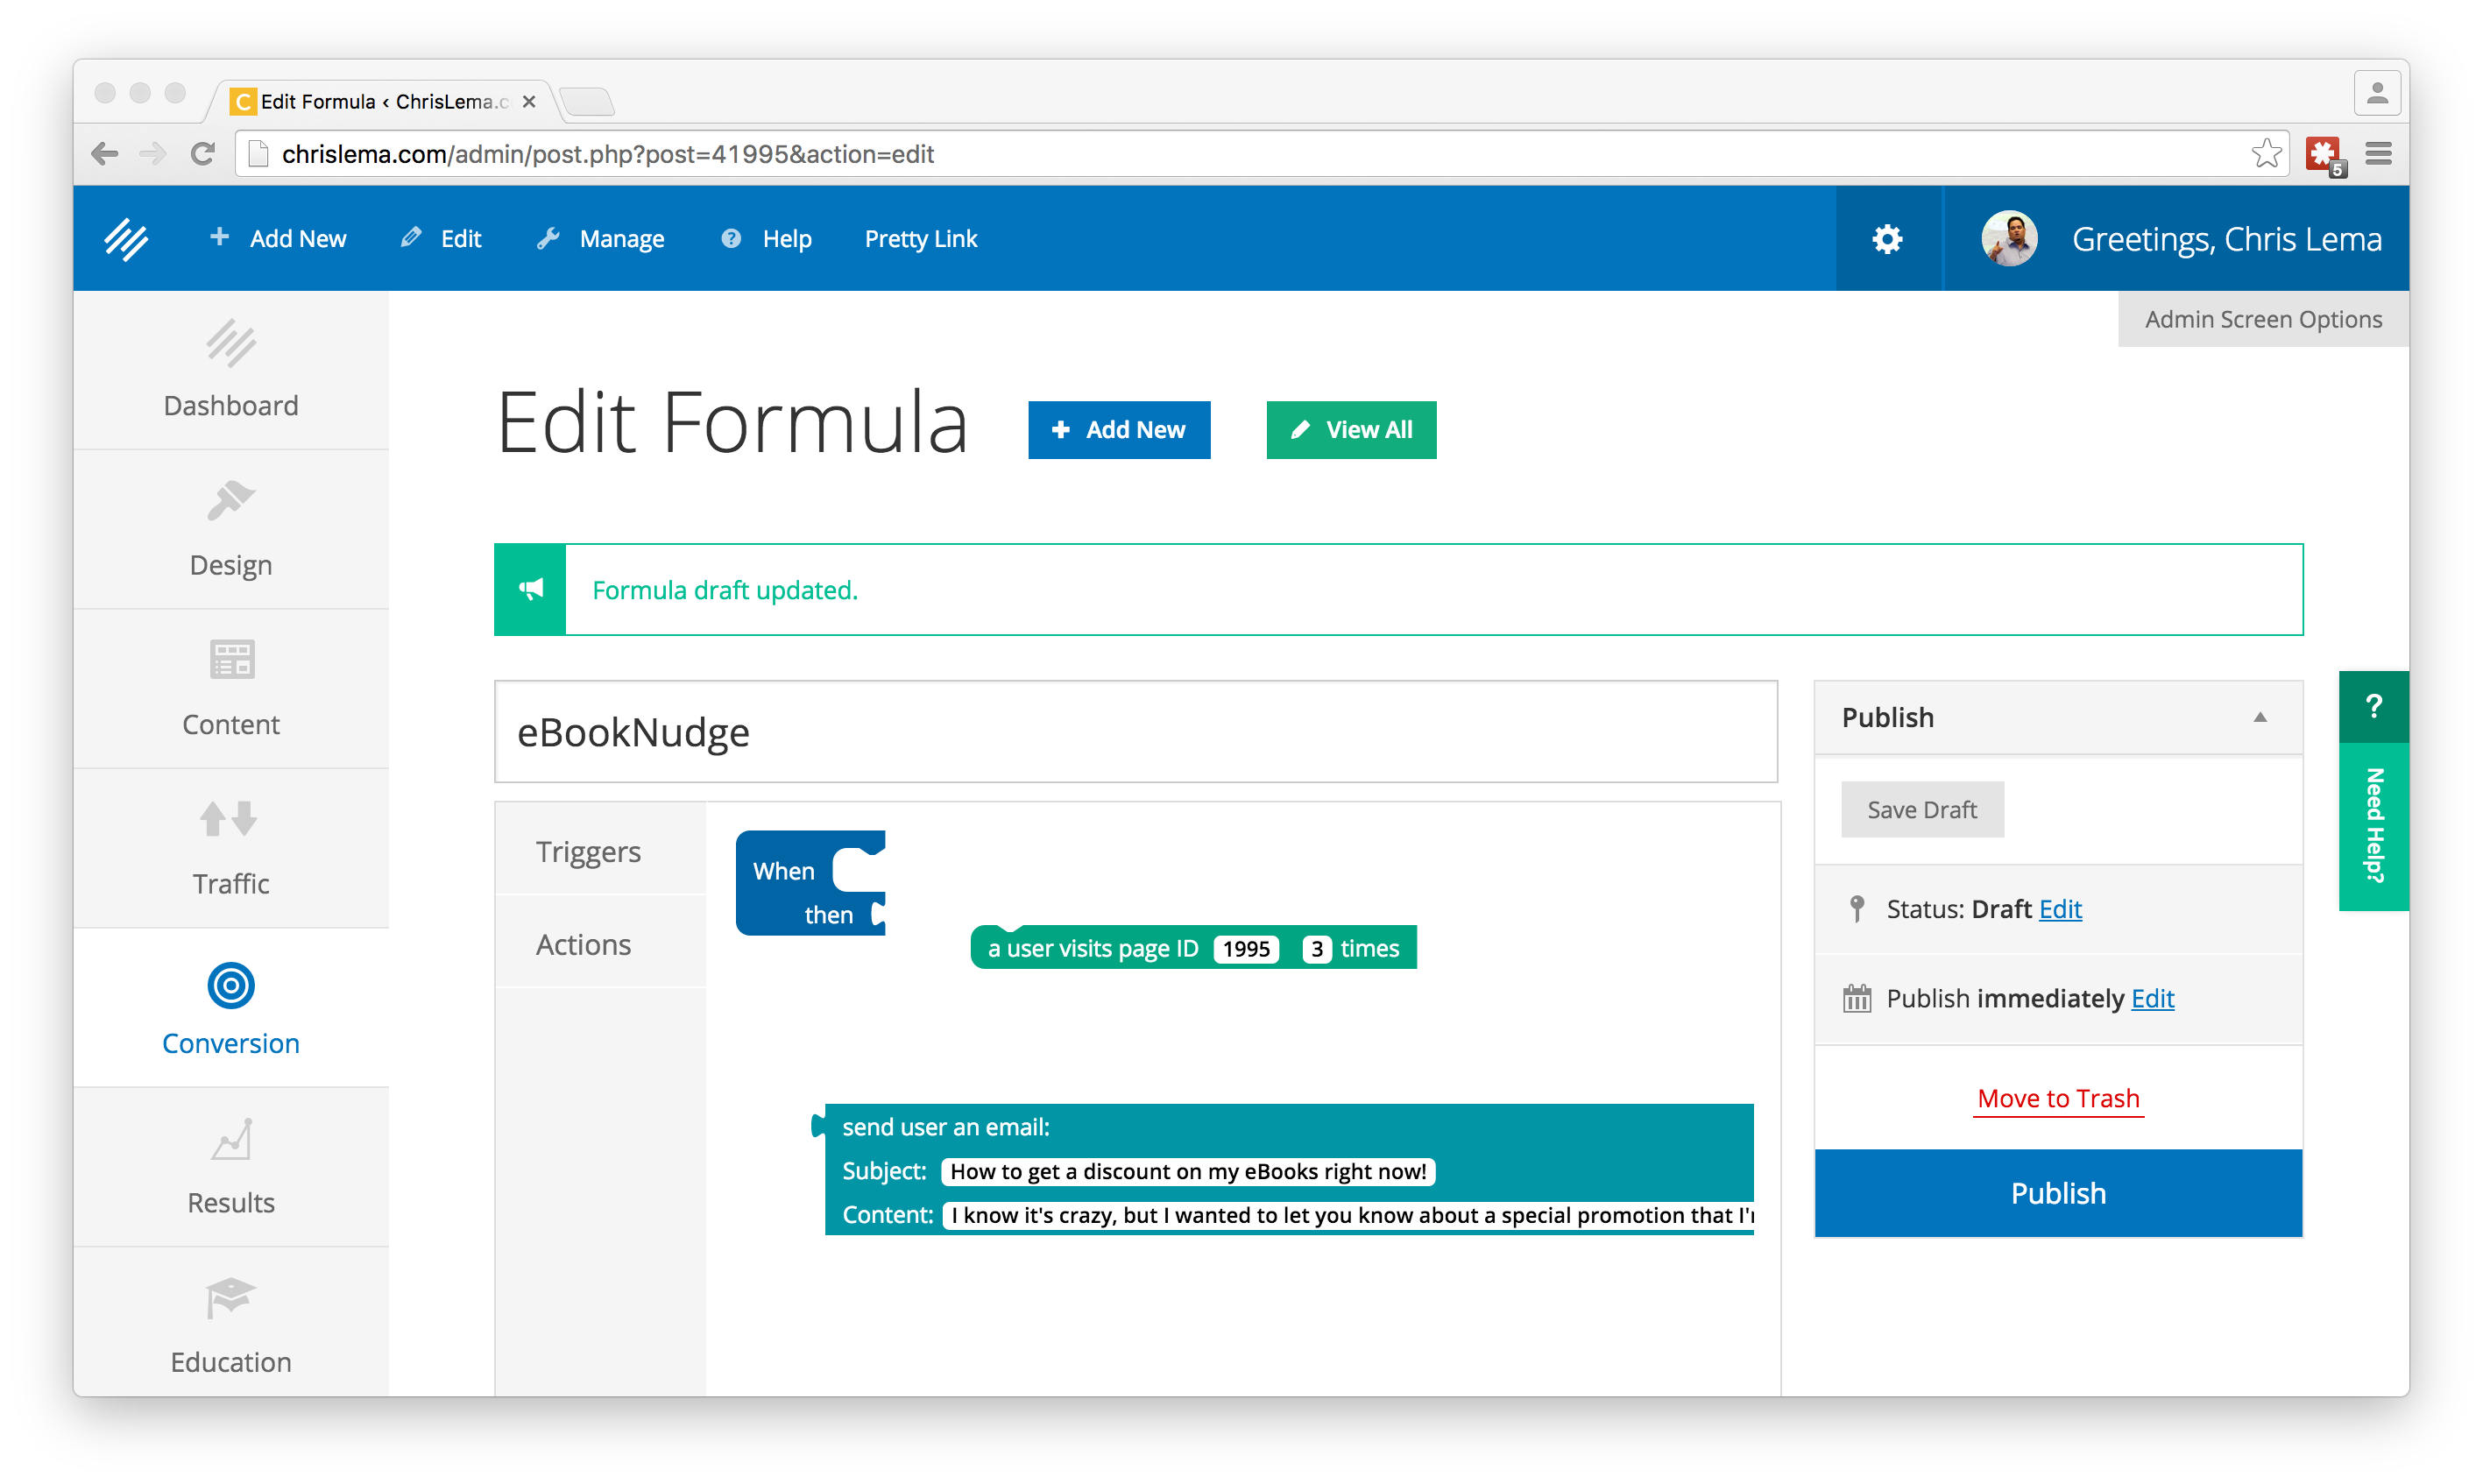Click the settings gear icon in header
This screenshot has width=2483, height=1484.
[1887, 239]
